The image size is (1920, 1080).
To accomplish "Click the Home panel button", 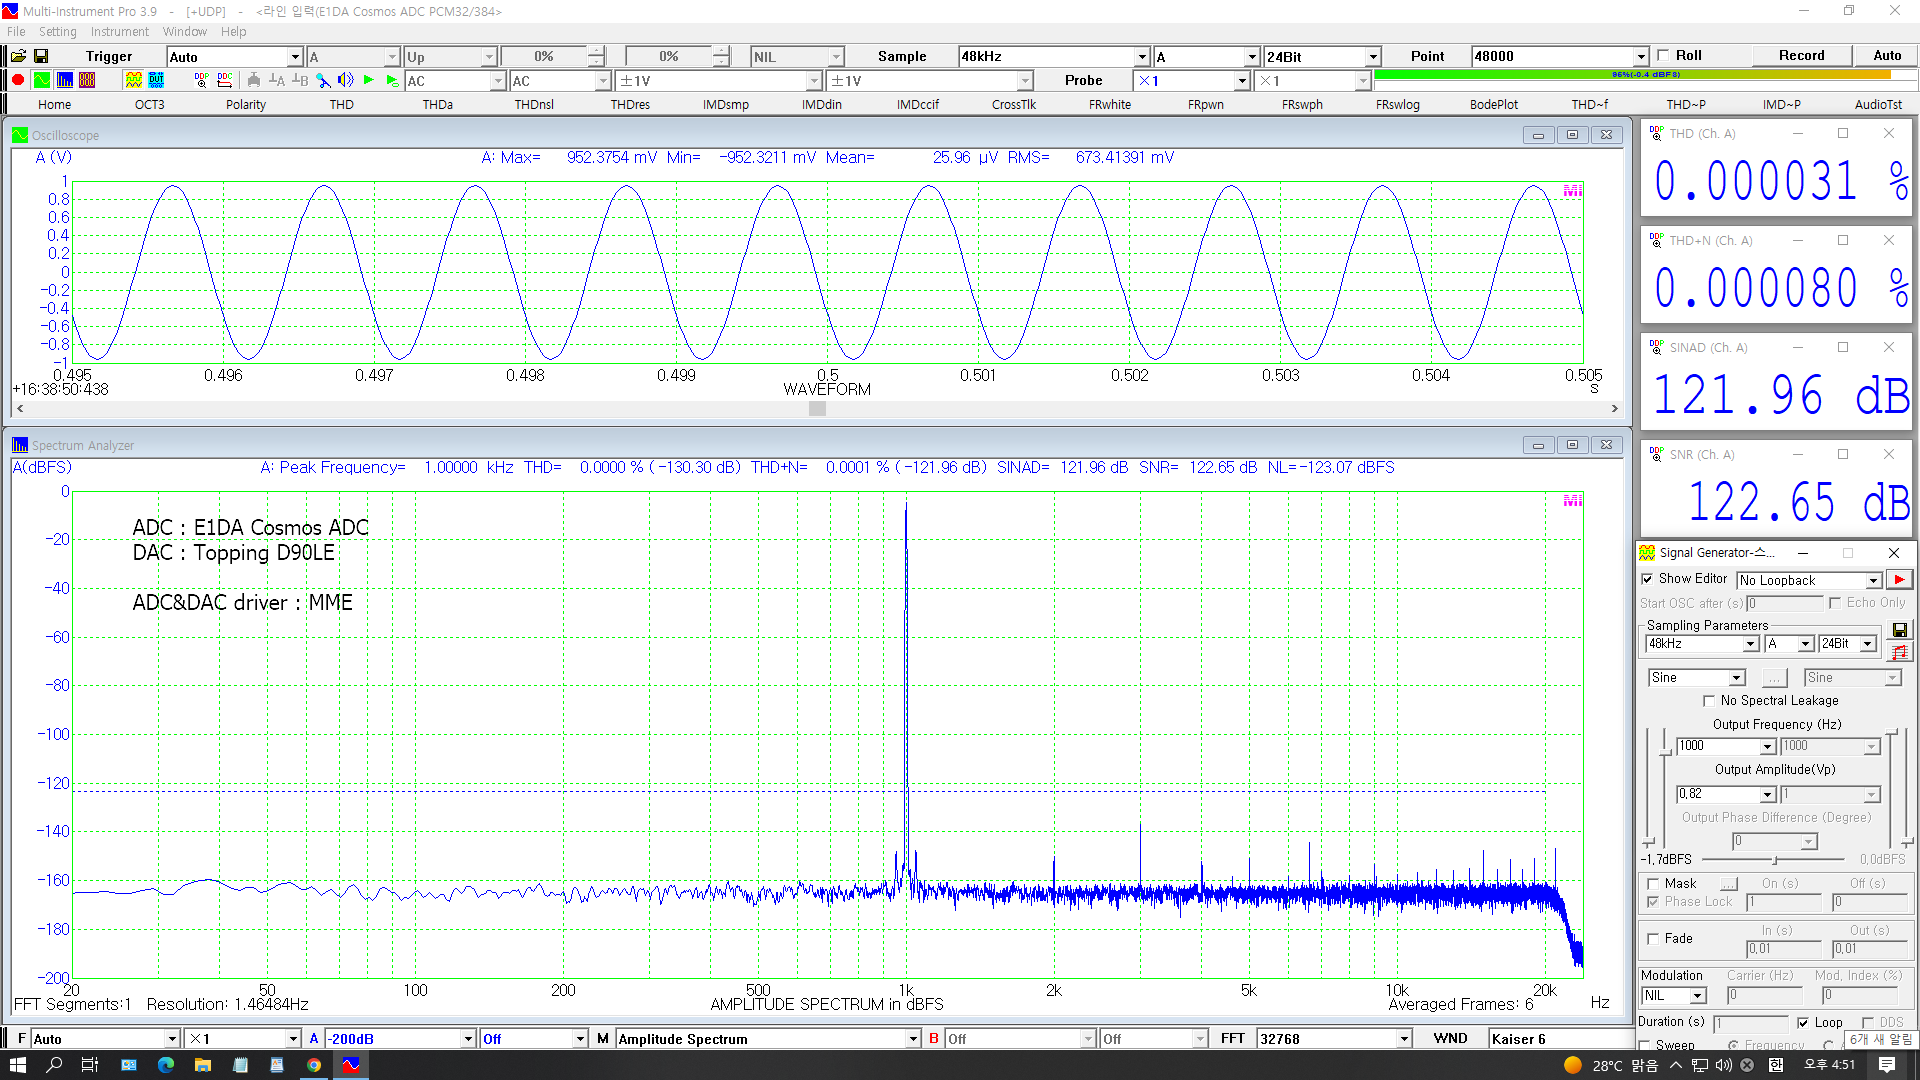I will click(54, 105).
